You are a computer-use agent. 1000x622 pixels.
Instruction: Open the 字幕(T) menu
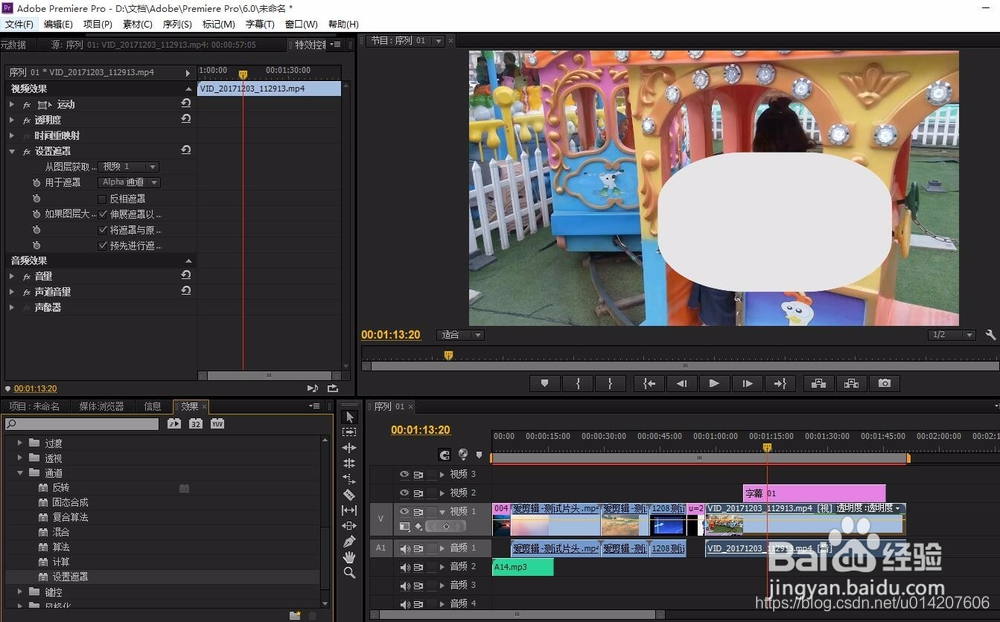260,24
